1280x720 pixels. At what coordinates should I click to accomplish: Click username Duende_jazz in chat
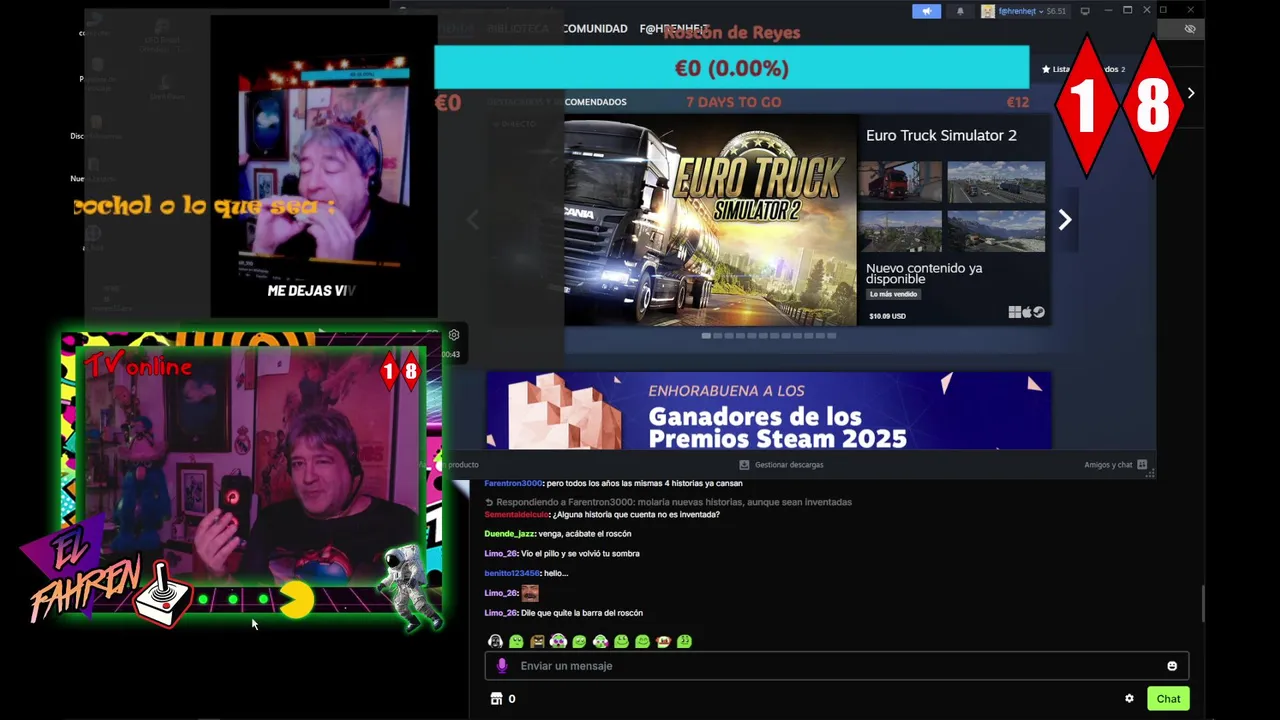click(x=510, y=534)
